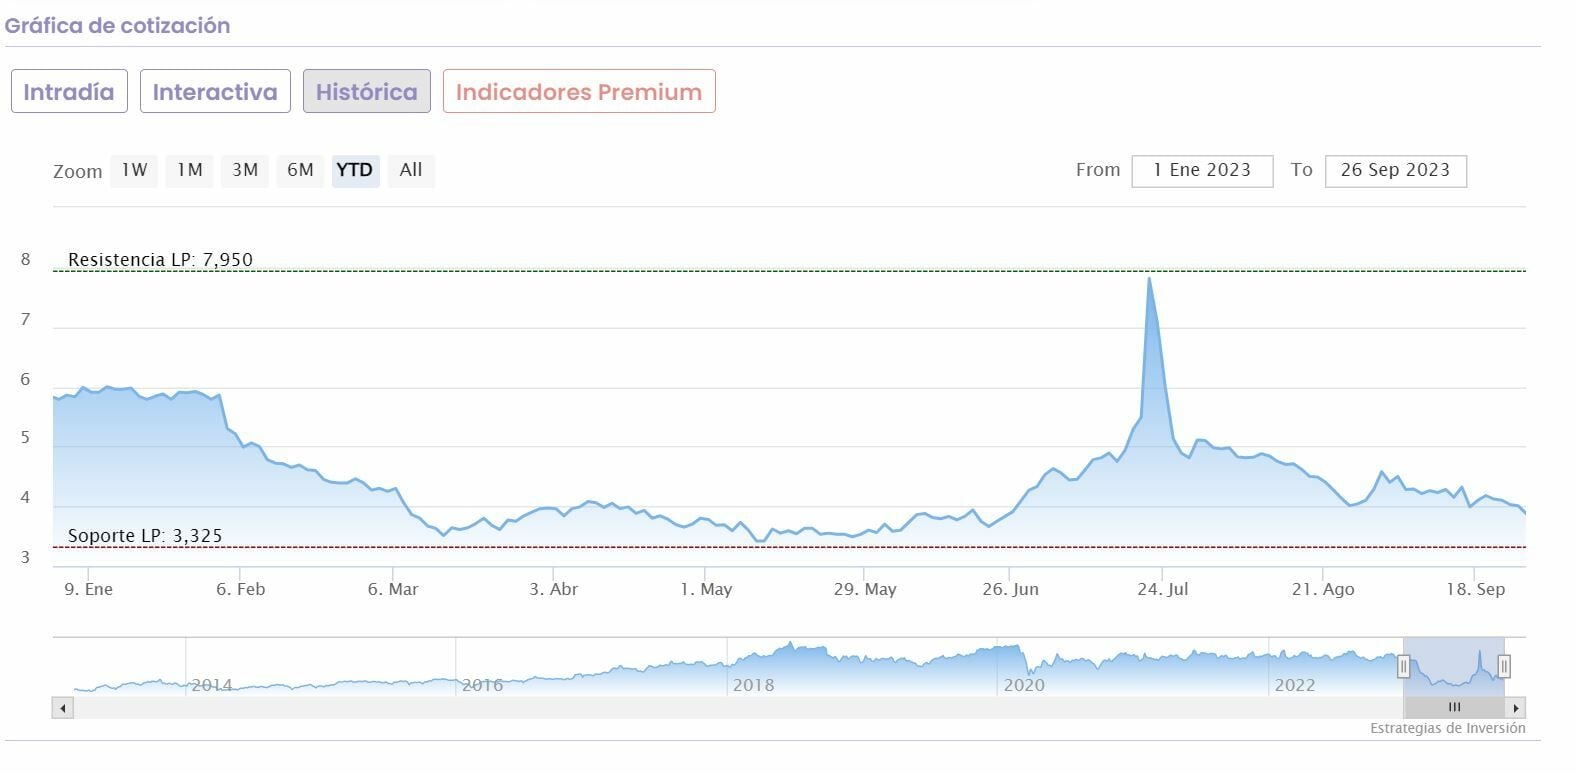Viewport: 1577px width, 774px height.
Task: Click the scrollbar left arrow
Action: pyautogui.click(x=62, y=708)
